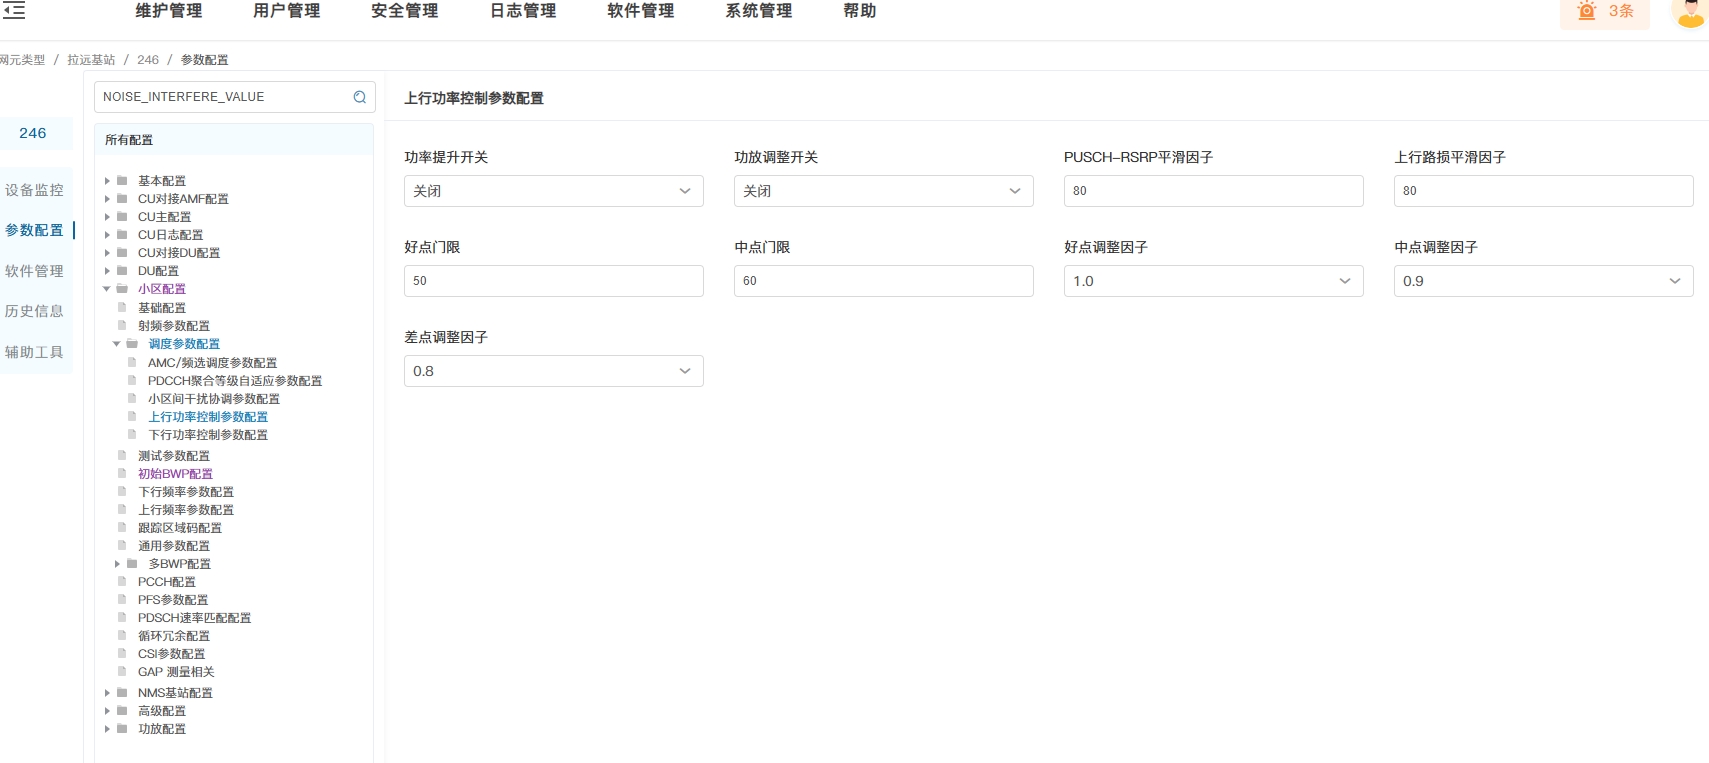Open the 好点调整因子 dropdown
1709x763 pixels.
1213,281
